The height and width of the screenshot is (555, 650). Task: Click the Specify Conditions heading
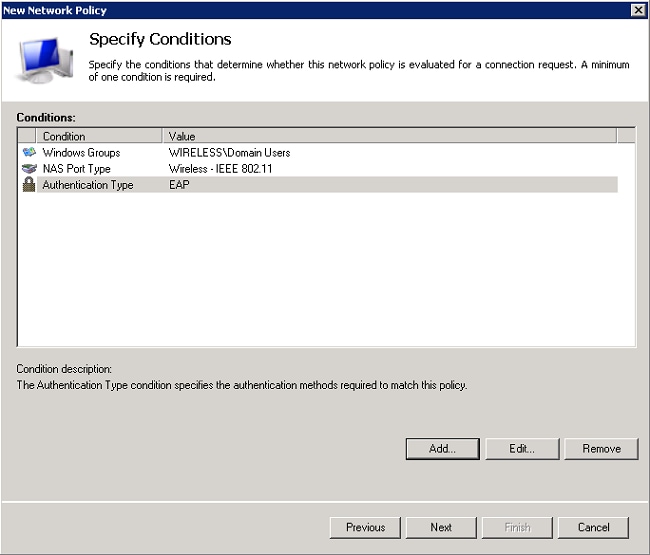pyautogui.click(x=160, y=39)
